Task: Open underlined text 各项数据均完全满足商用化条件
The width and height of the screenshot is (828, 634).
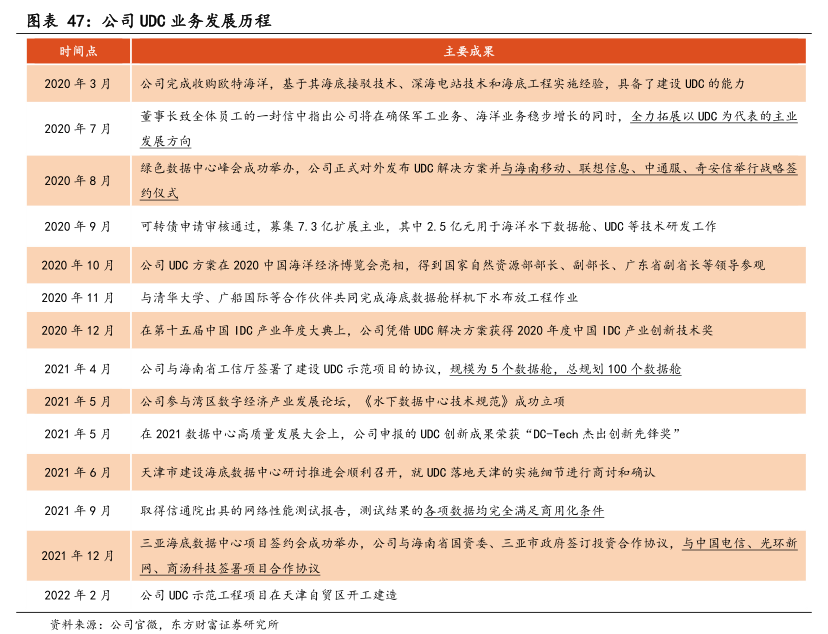Action: coord(514,511)
